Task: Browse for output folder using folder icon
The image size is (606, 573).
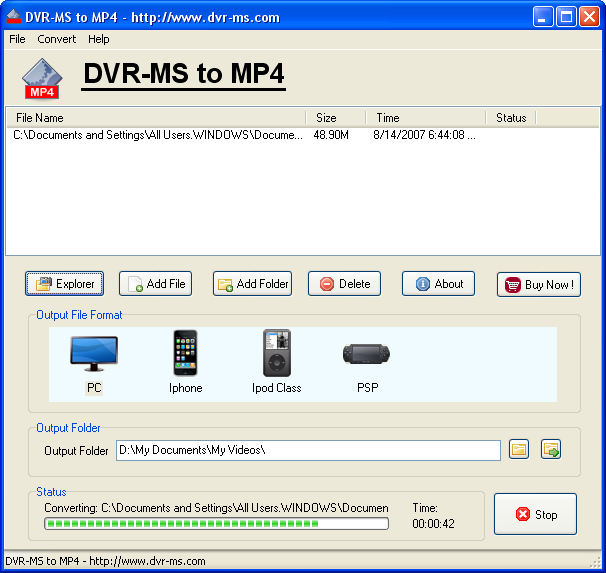Action: click(x=519, y=449)
